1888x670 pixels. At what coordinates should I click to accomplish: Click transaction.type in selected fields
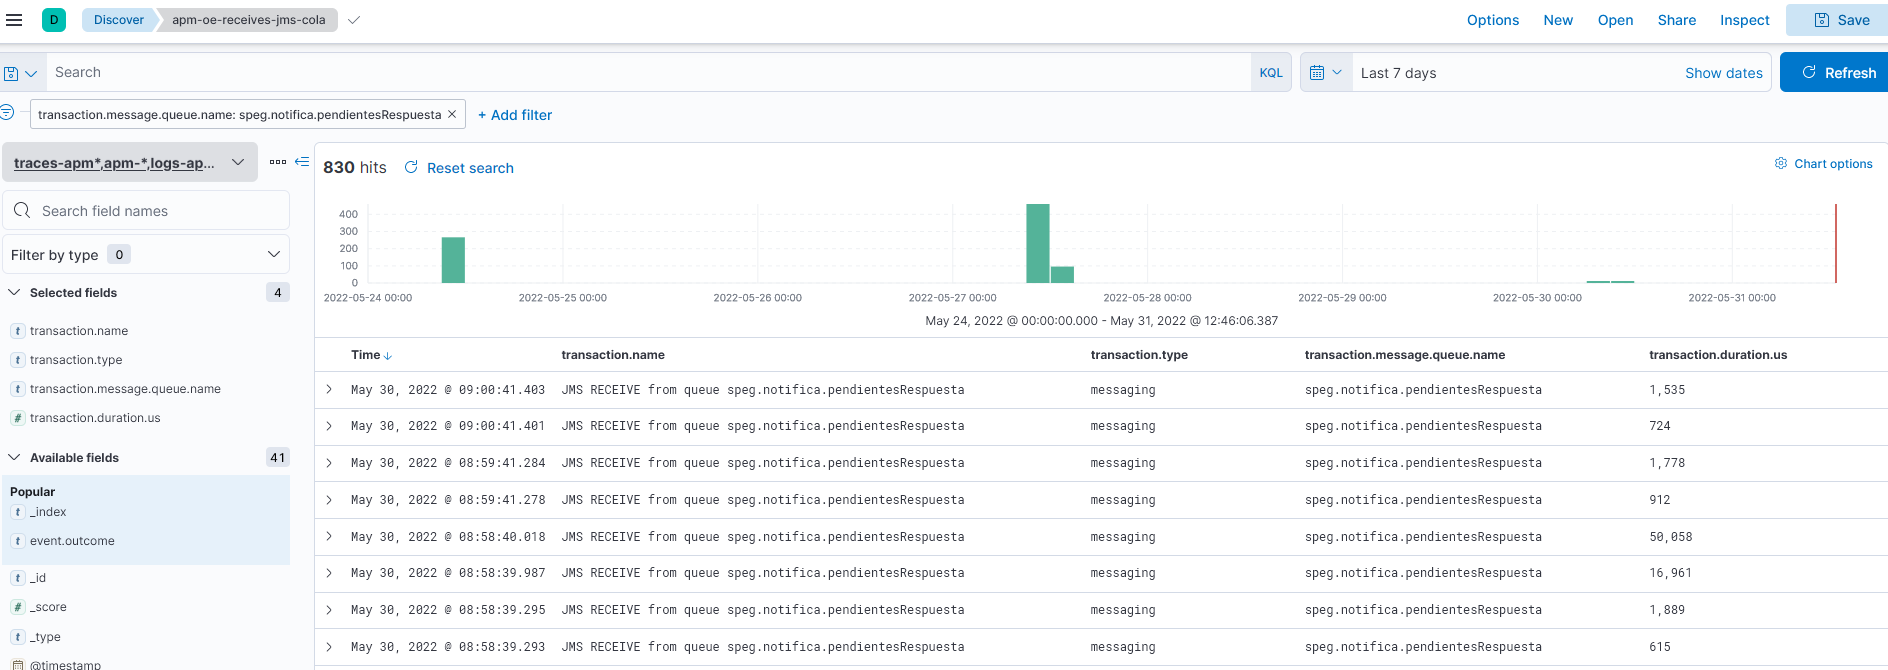(76, 360)
